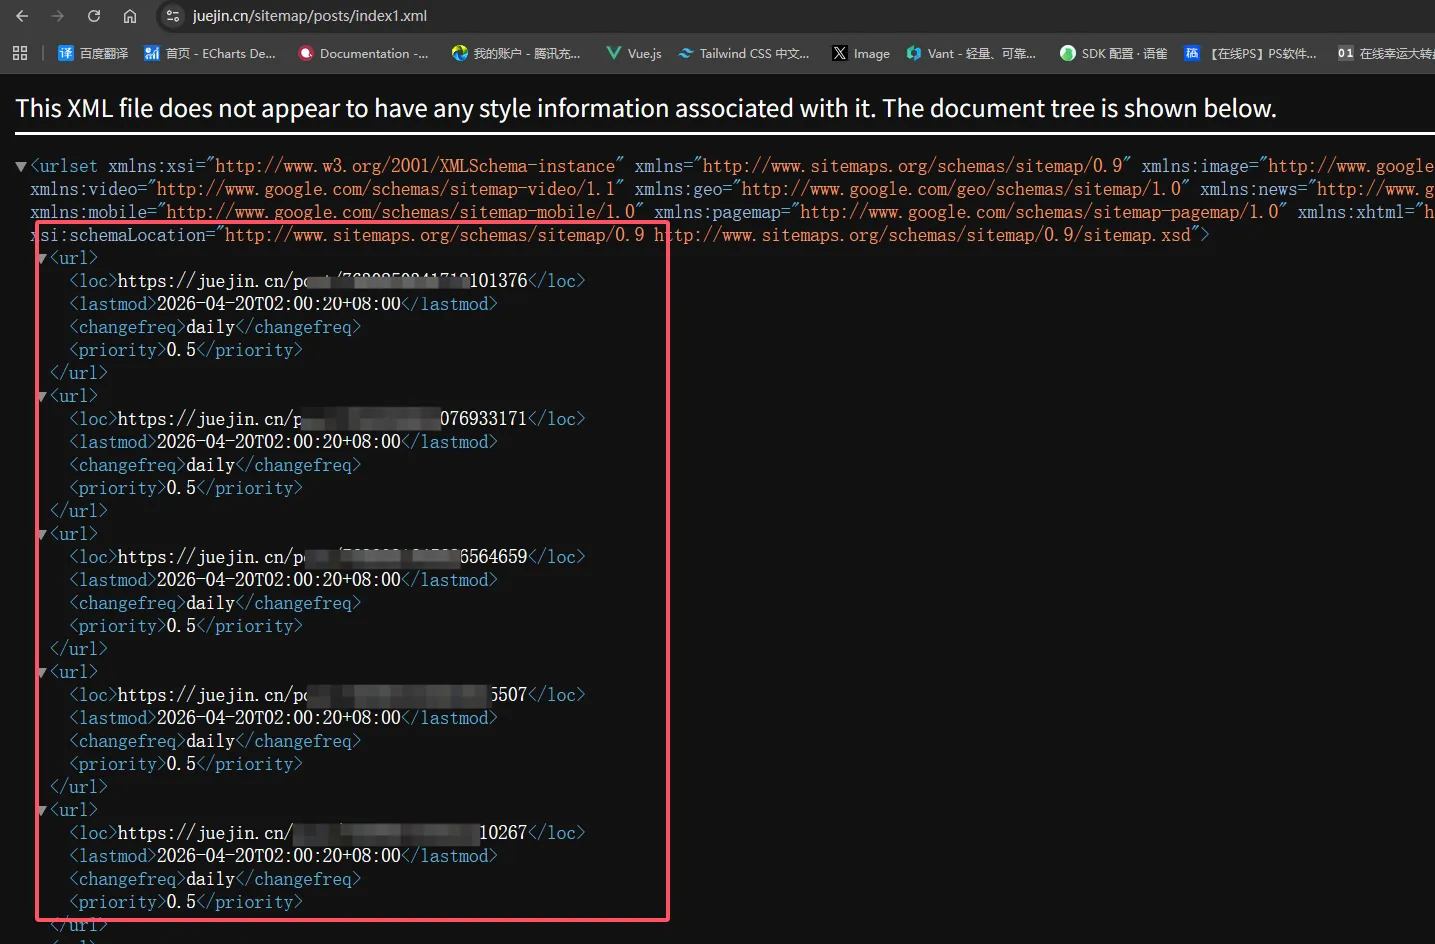Select the priority 0.5 line under URL 101376

click(x=186, y=350)
